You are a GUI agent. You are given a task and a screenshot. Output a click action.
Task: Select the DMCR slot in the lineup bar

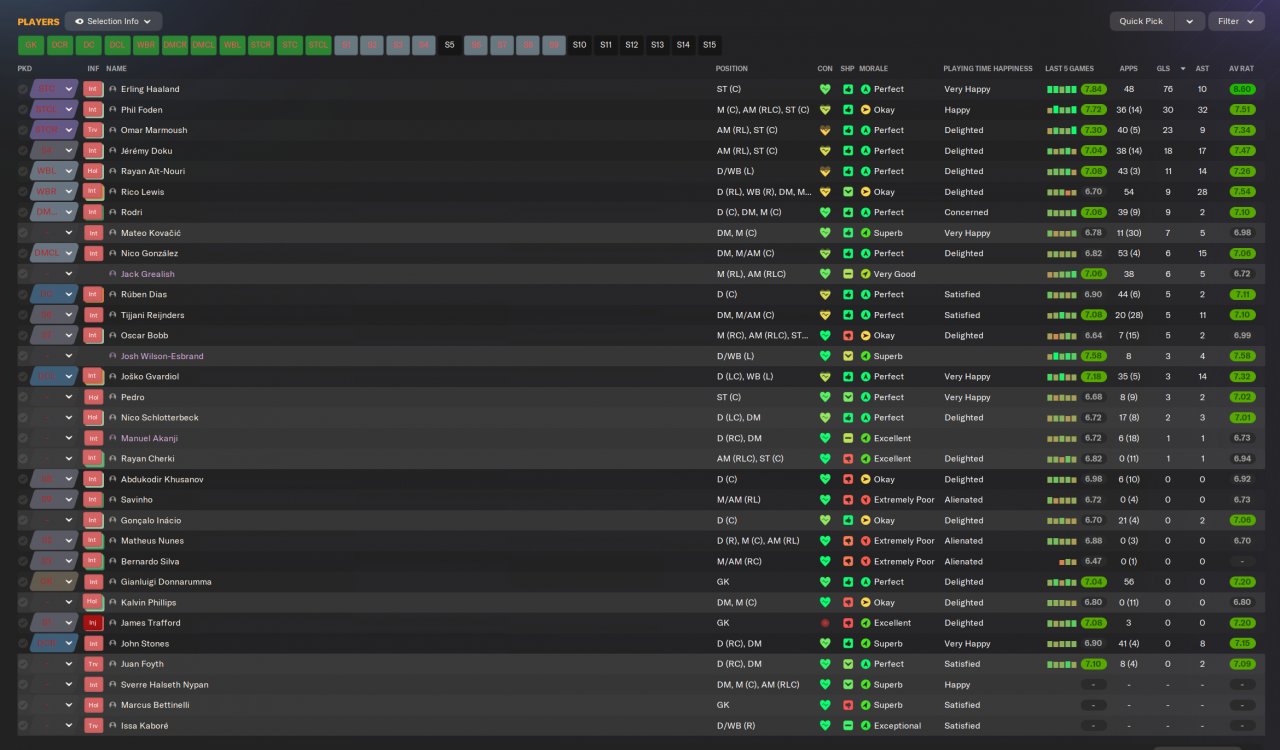point(175,45)
